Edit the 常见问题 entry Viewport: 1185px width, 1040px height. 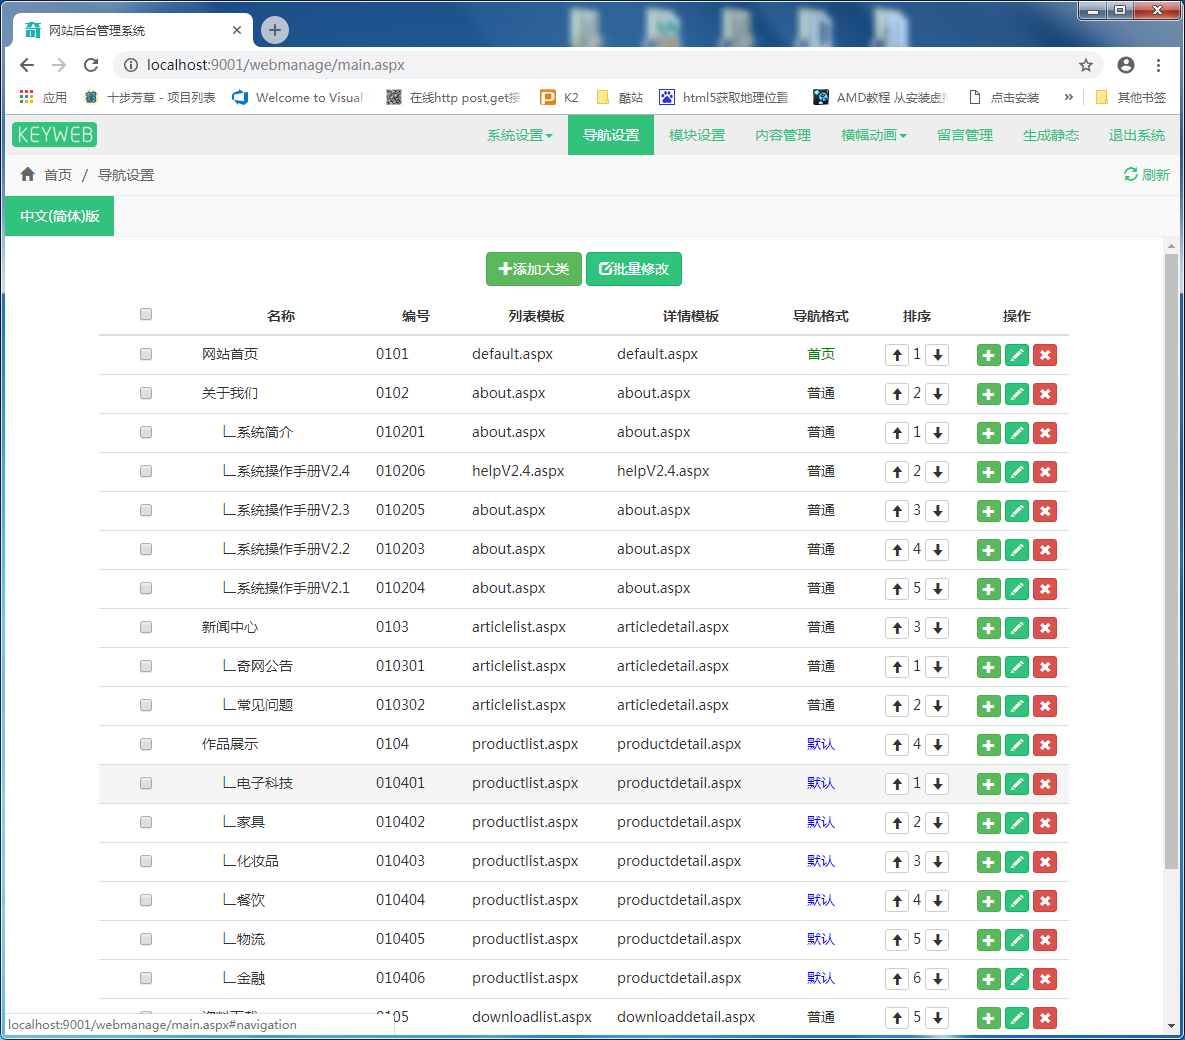1016,706
